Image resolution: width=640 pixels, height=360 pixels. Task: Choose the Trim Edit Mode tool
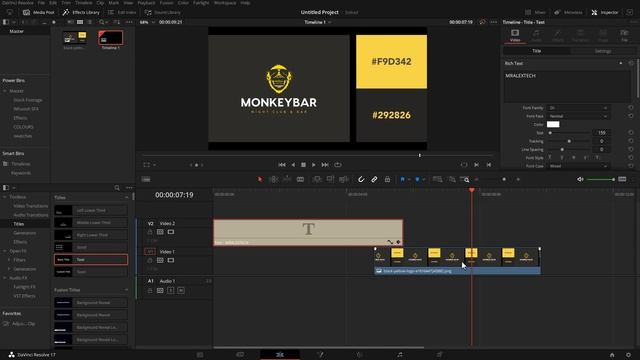273,179
